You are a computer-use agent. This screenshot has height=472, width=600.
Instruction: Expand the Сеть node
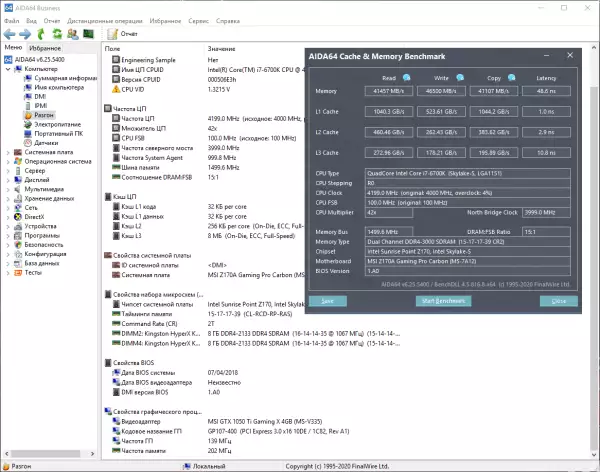coord(8,208)
